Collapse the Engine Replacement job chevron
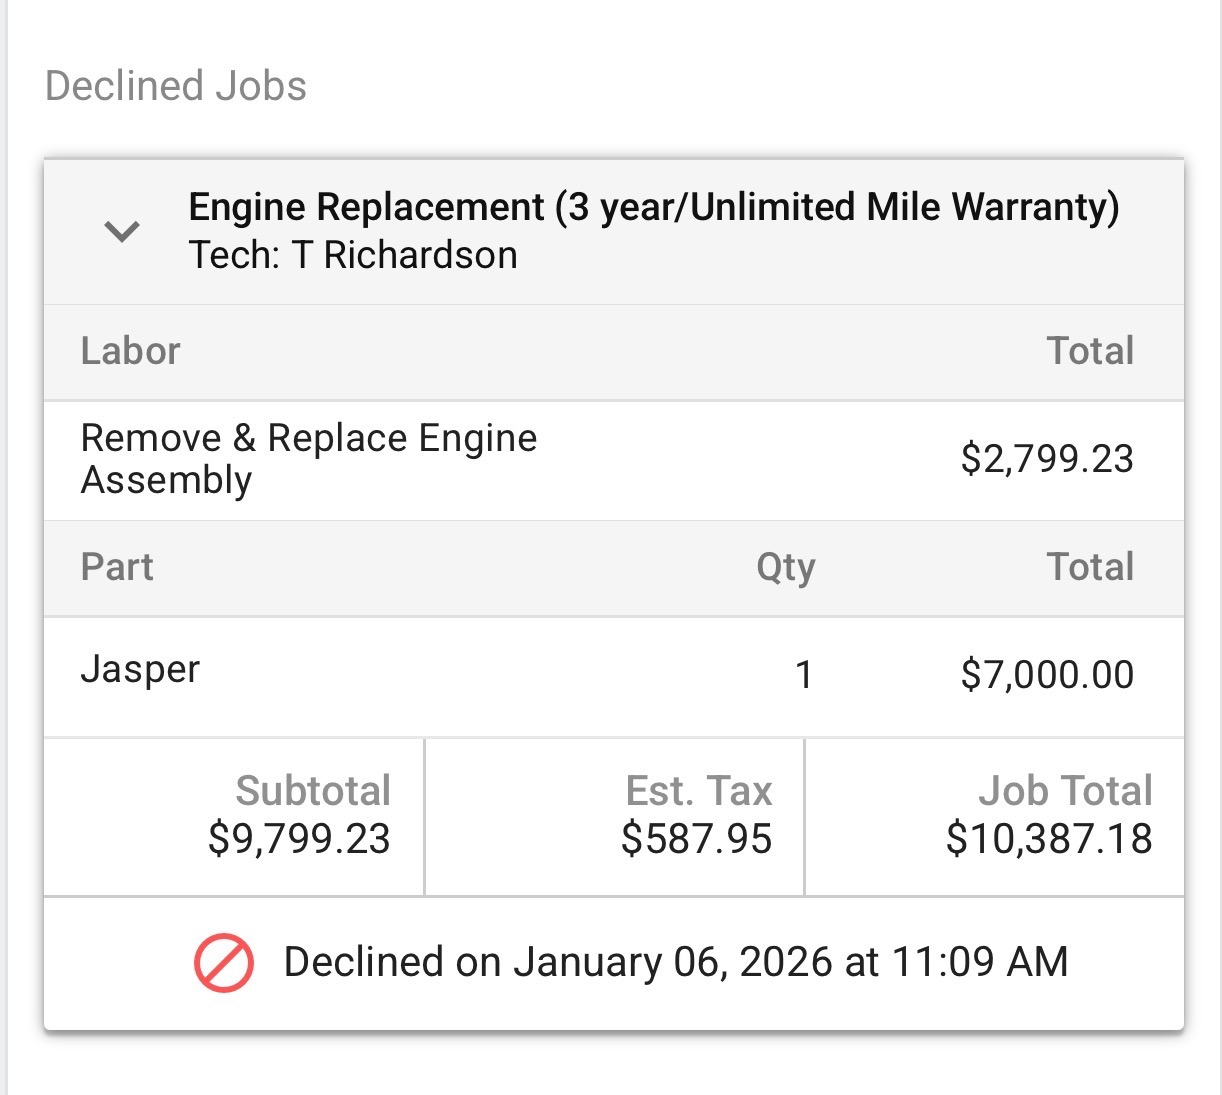Image resolution: width=1222 pixels, height=1095 pixels. point(122,232)
